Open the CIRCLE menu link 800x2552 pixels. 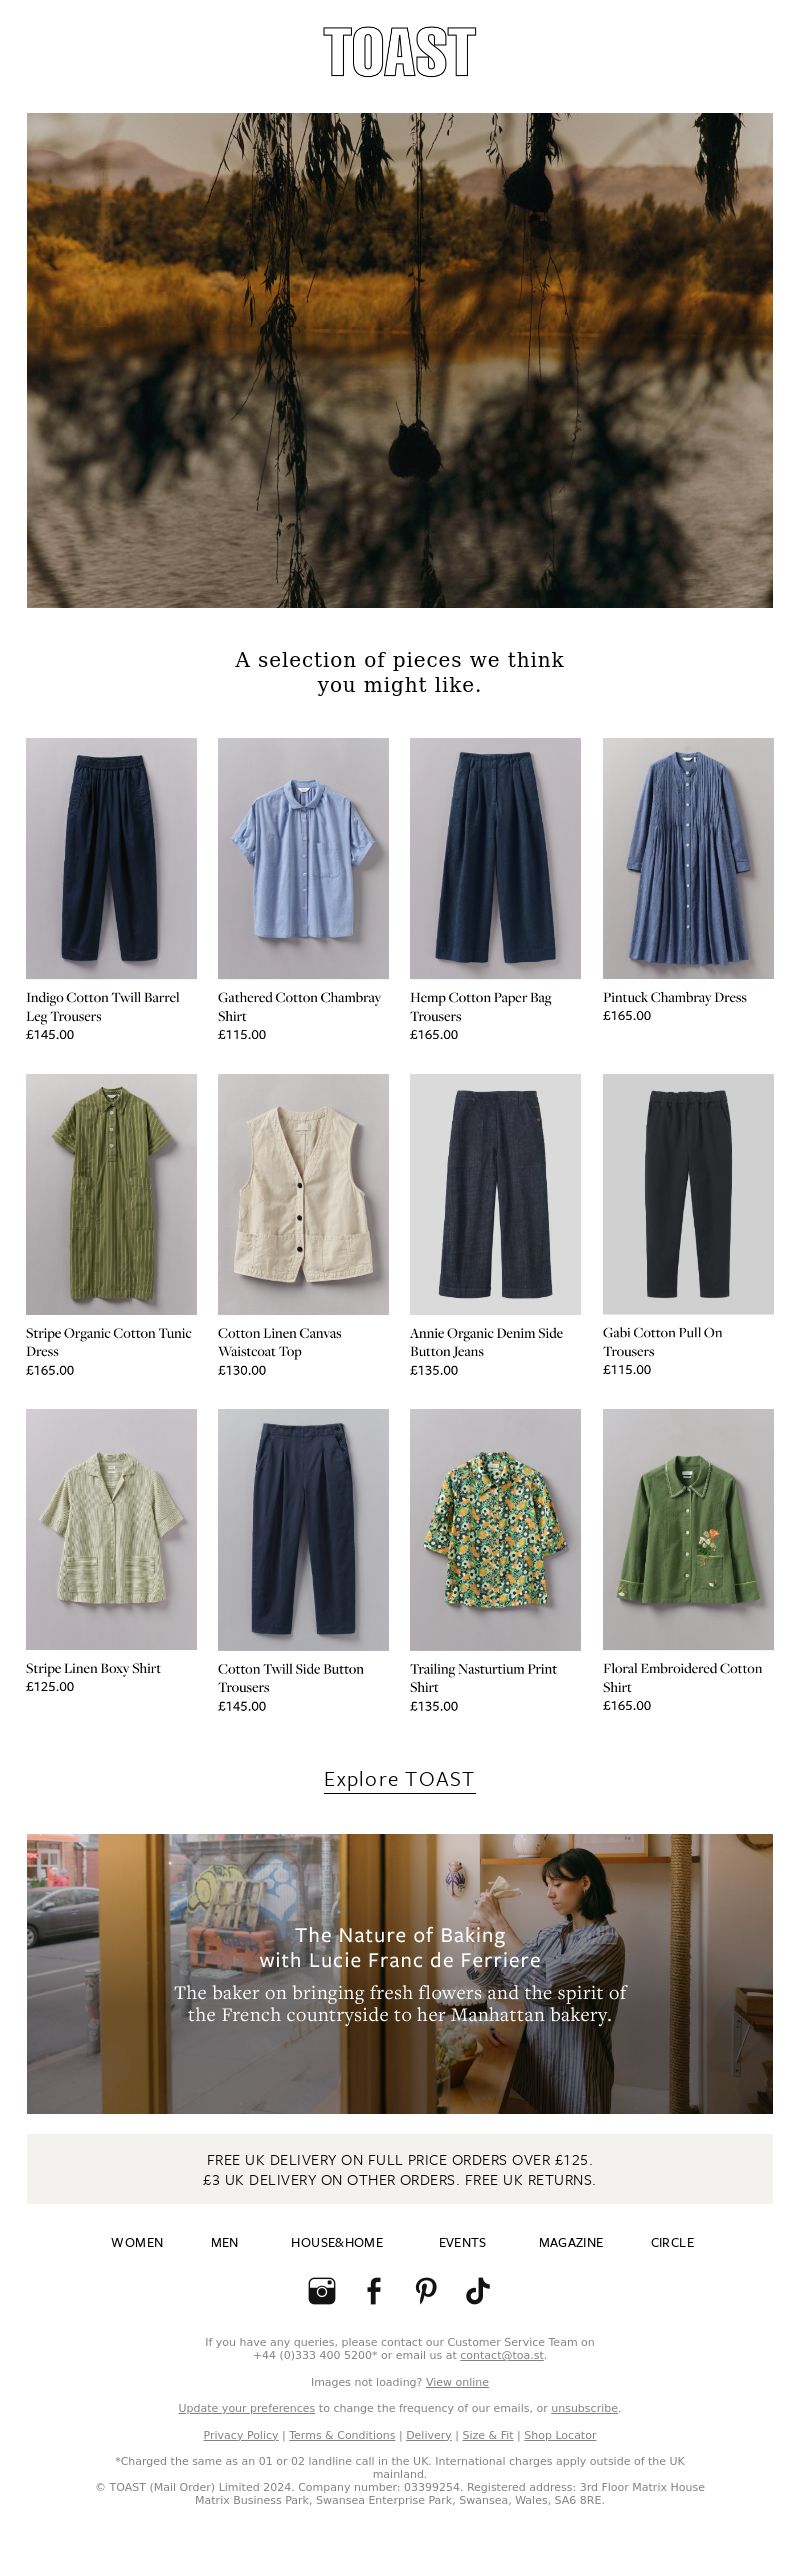pos(672,2242)
